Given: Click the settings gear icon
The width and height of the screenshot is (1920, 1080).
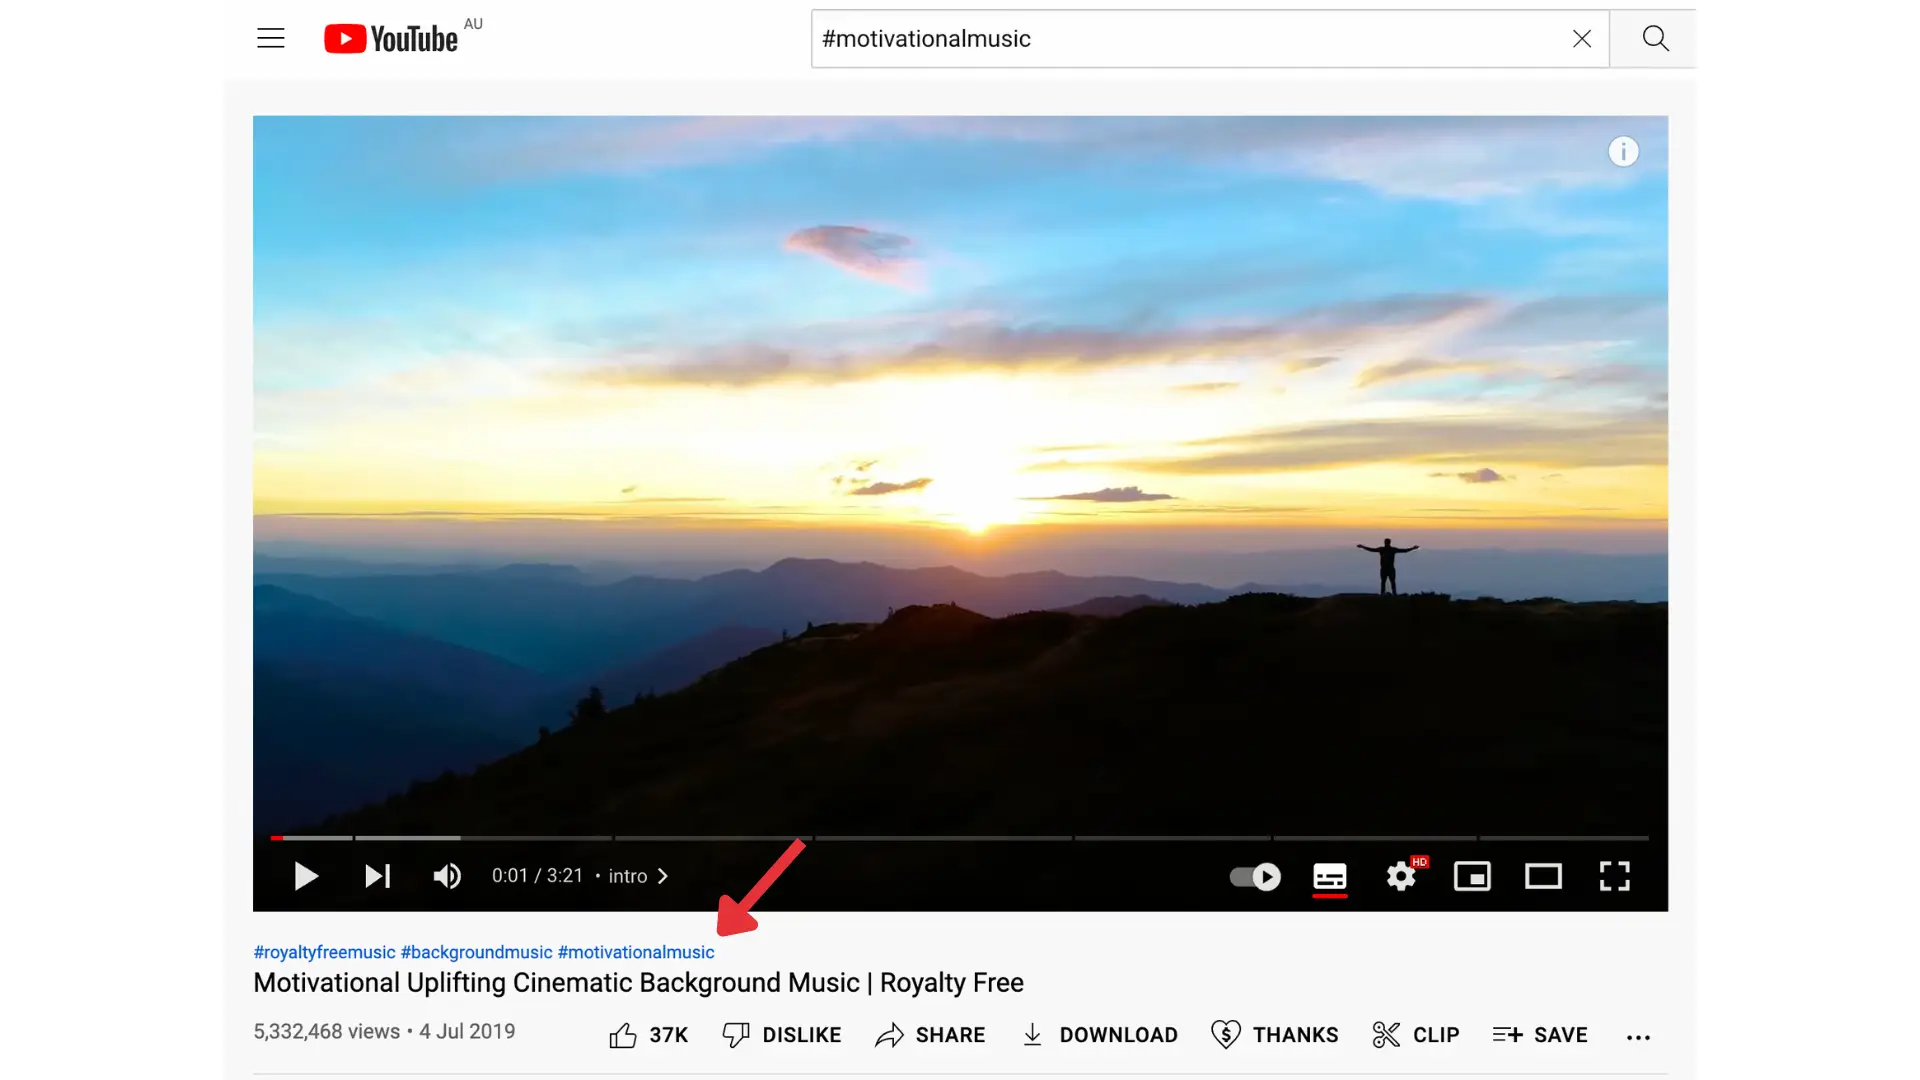Looking at the screenshot, I should 1400,874.
